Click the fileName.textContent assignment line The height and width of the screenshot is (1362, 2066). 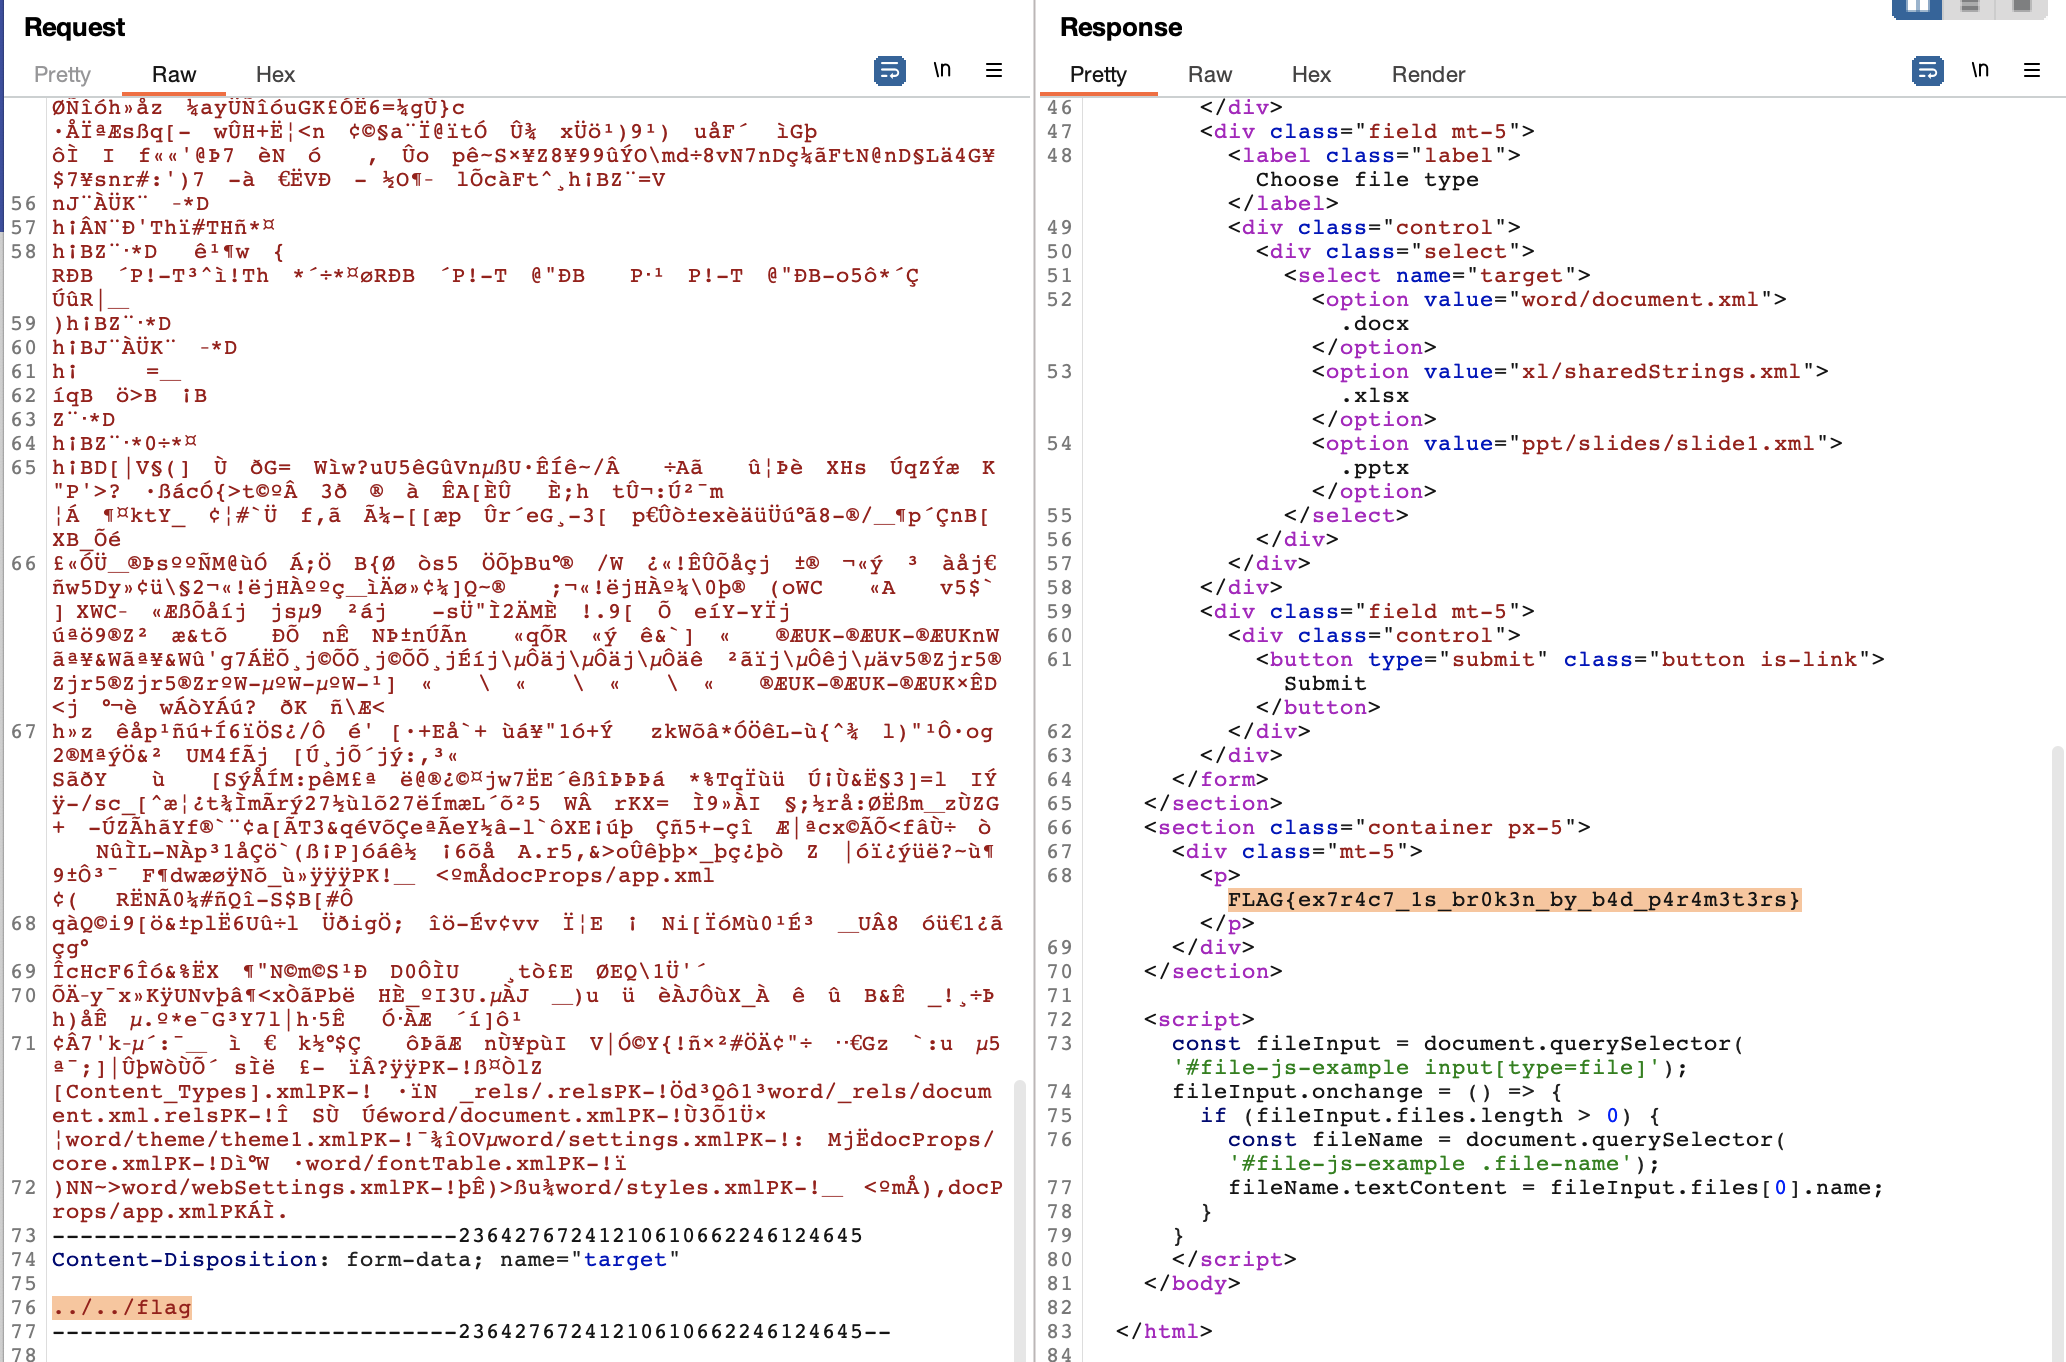pos(1556,1187)
